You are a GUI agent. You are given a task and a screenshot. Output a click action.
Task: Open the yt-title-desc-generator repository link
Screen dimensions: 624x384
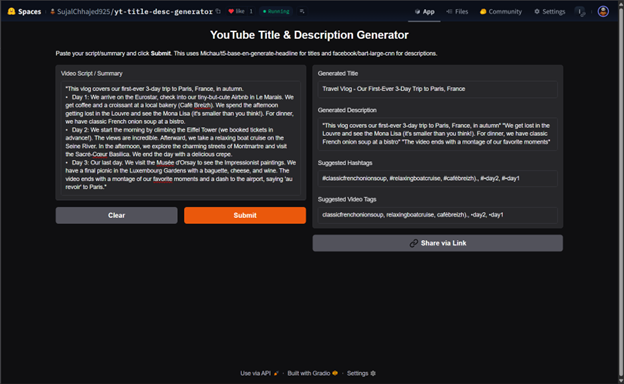[163, 12]
